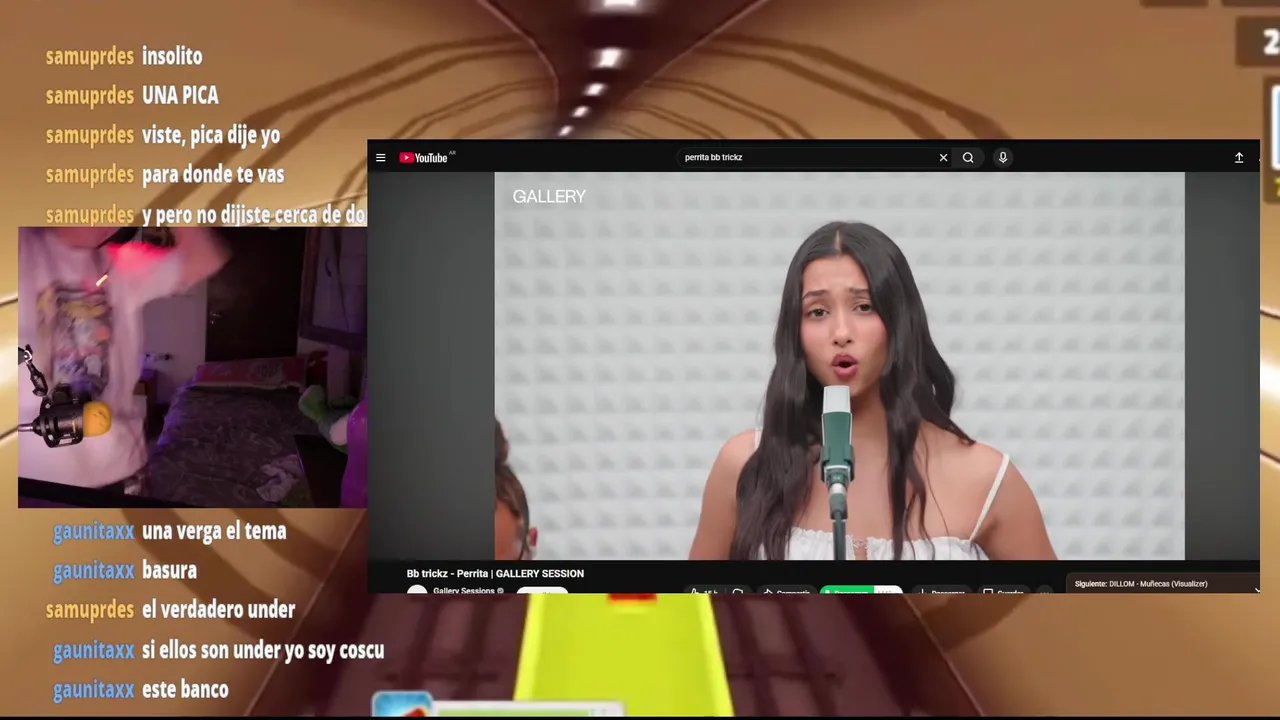Click chat message 'el verdadero under'
This screenshot has height=720, width=1280.
tap(218, 610)
